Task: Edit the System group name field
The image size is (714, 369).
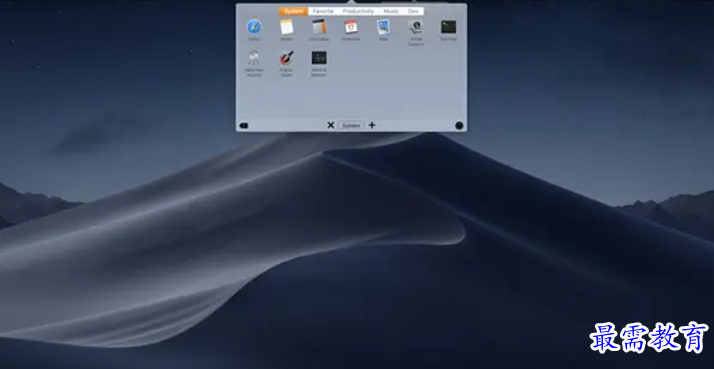Action: click(x=351, y=125)
